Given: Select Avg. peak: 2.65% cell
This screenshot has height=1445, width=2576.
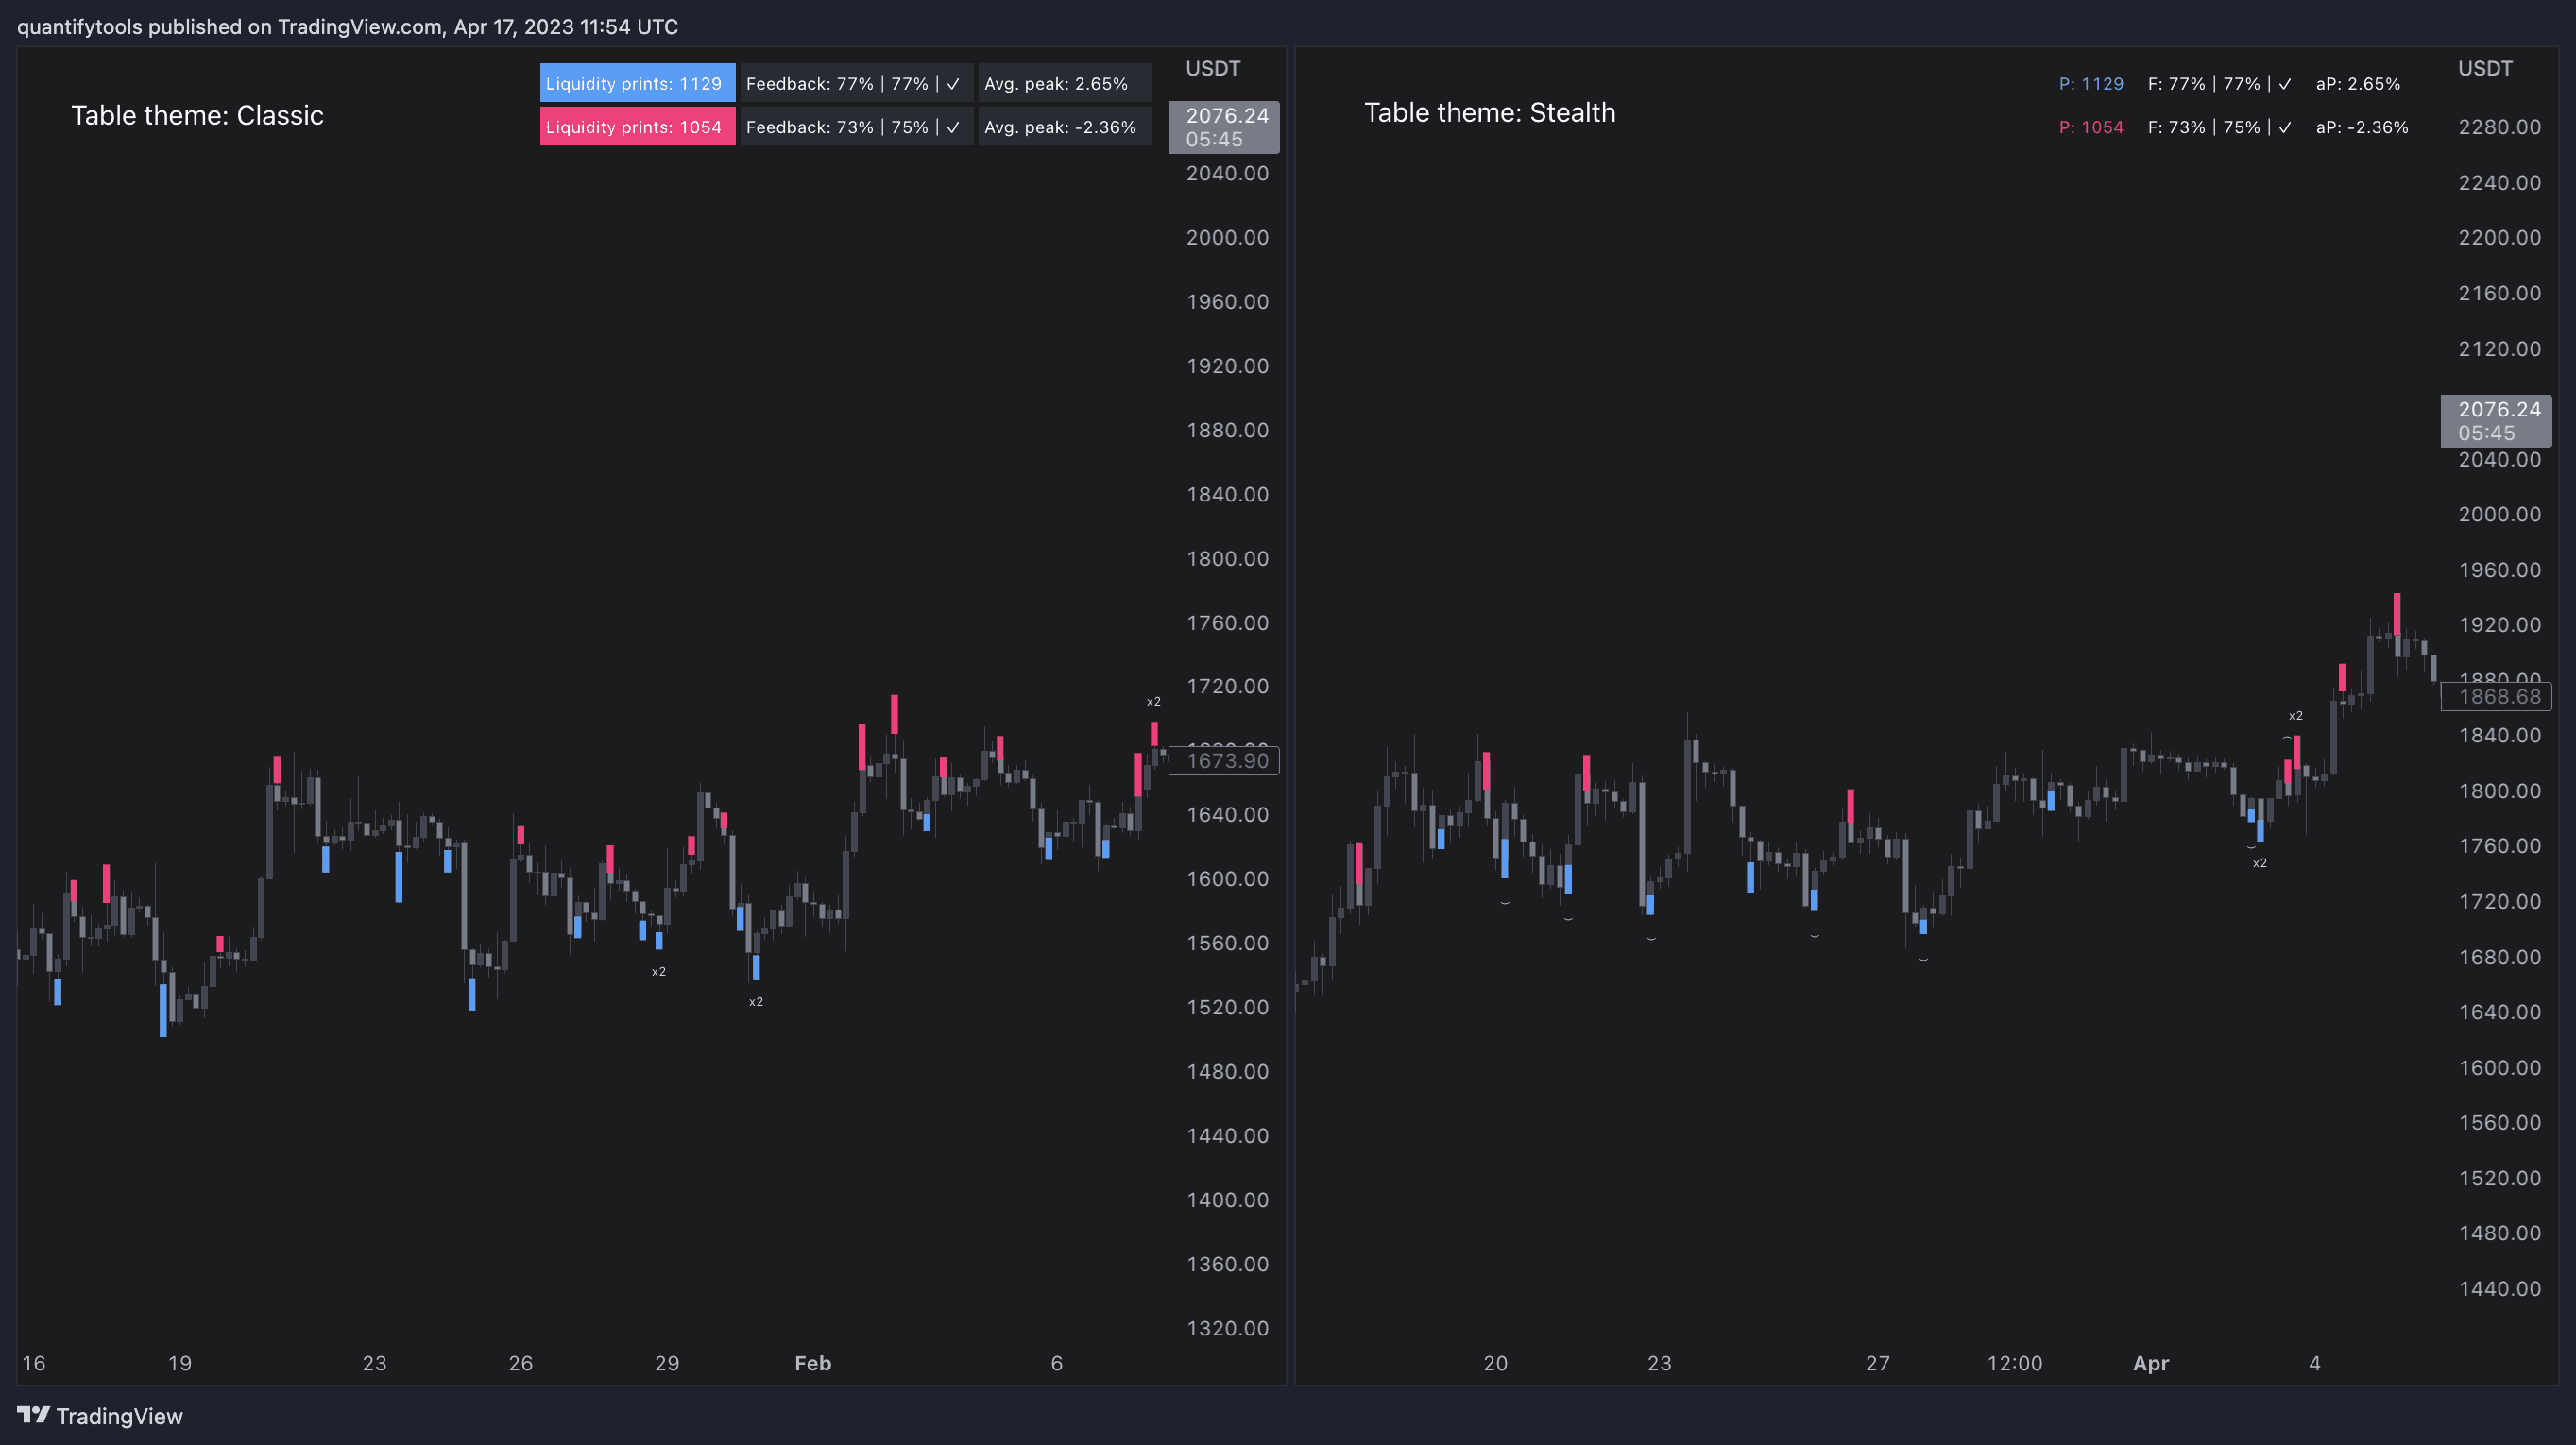Looking at the screenshot, I should [x=1056, y=84].
